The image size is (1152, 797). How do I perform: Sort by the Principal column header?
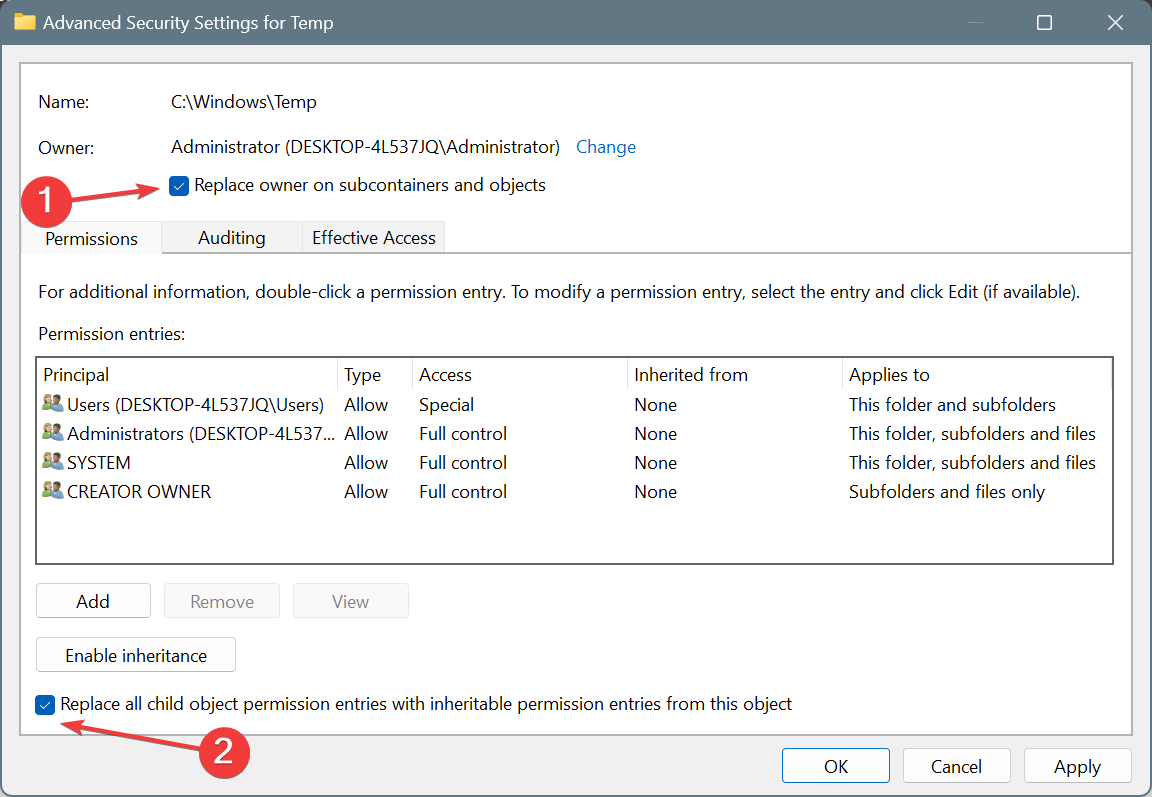[x=187, y=375]
